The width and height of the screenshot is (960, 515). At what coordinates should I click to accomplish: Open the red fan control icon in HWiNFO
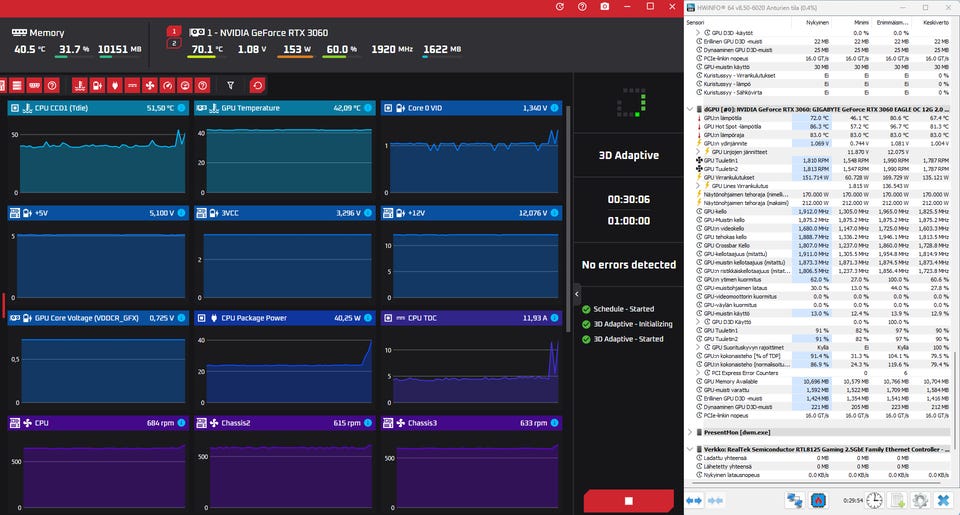[818, 500]
